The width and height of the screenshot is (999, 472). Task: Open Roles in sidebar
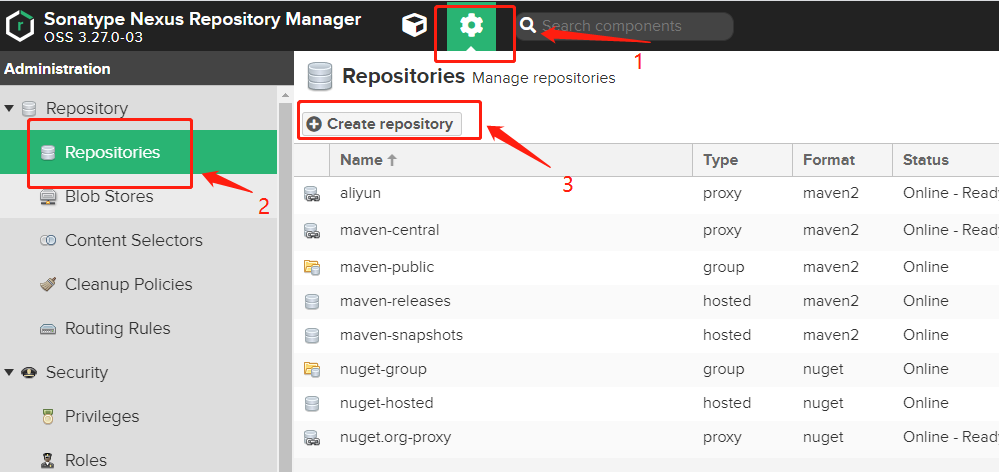click(138, 460)
